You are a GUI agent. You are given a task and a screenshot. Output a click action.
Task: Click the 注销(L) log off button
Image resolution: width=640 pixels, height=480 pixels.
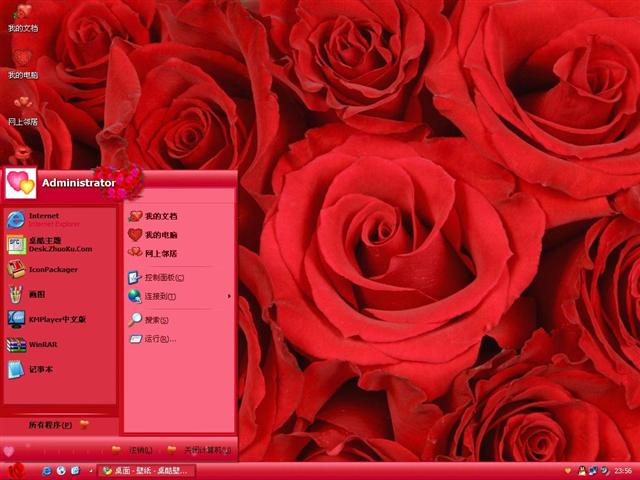(x=132, y=450)
